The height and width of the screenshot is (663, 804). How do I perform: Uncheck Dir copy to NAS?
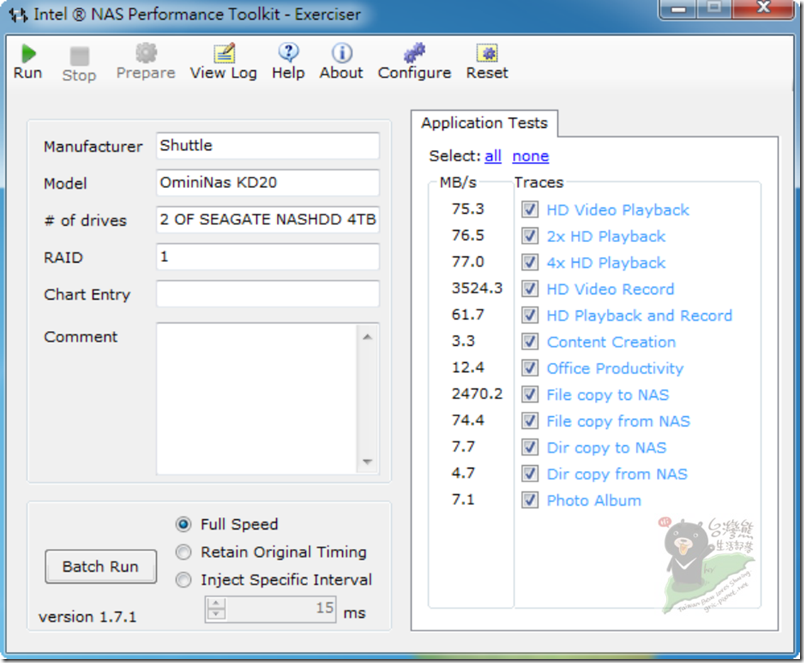click(530, 447)
